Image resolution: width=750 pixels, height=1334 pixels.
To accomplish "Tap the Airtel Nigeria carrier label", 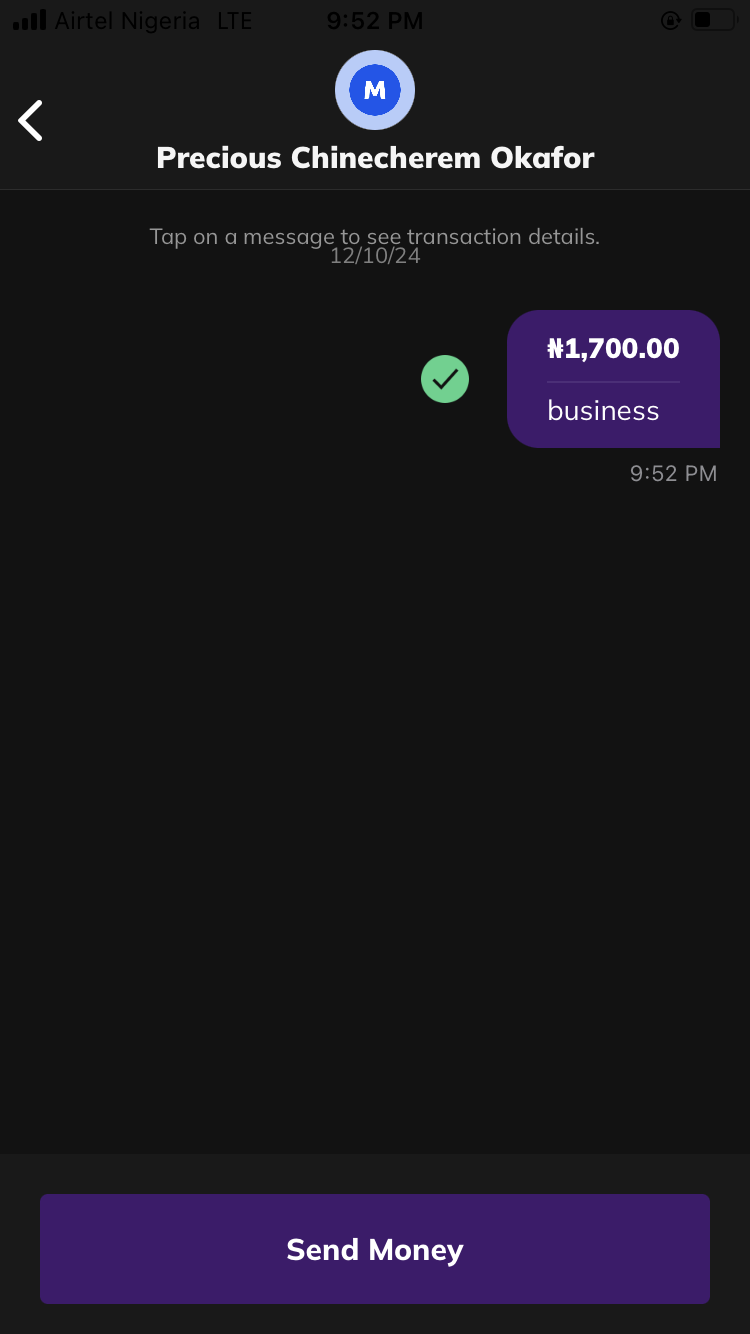I will 127,21.
